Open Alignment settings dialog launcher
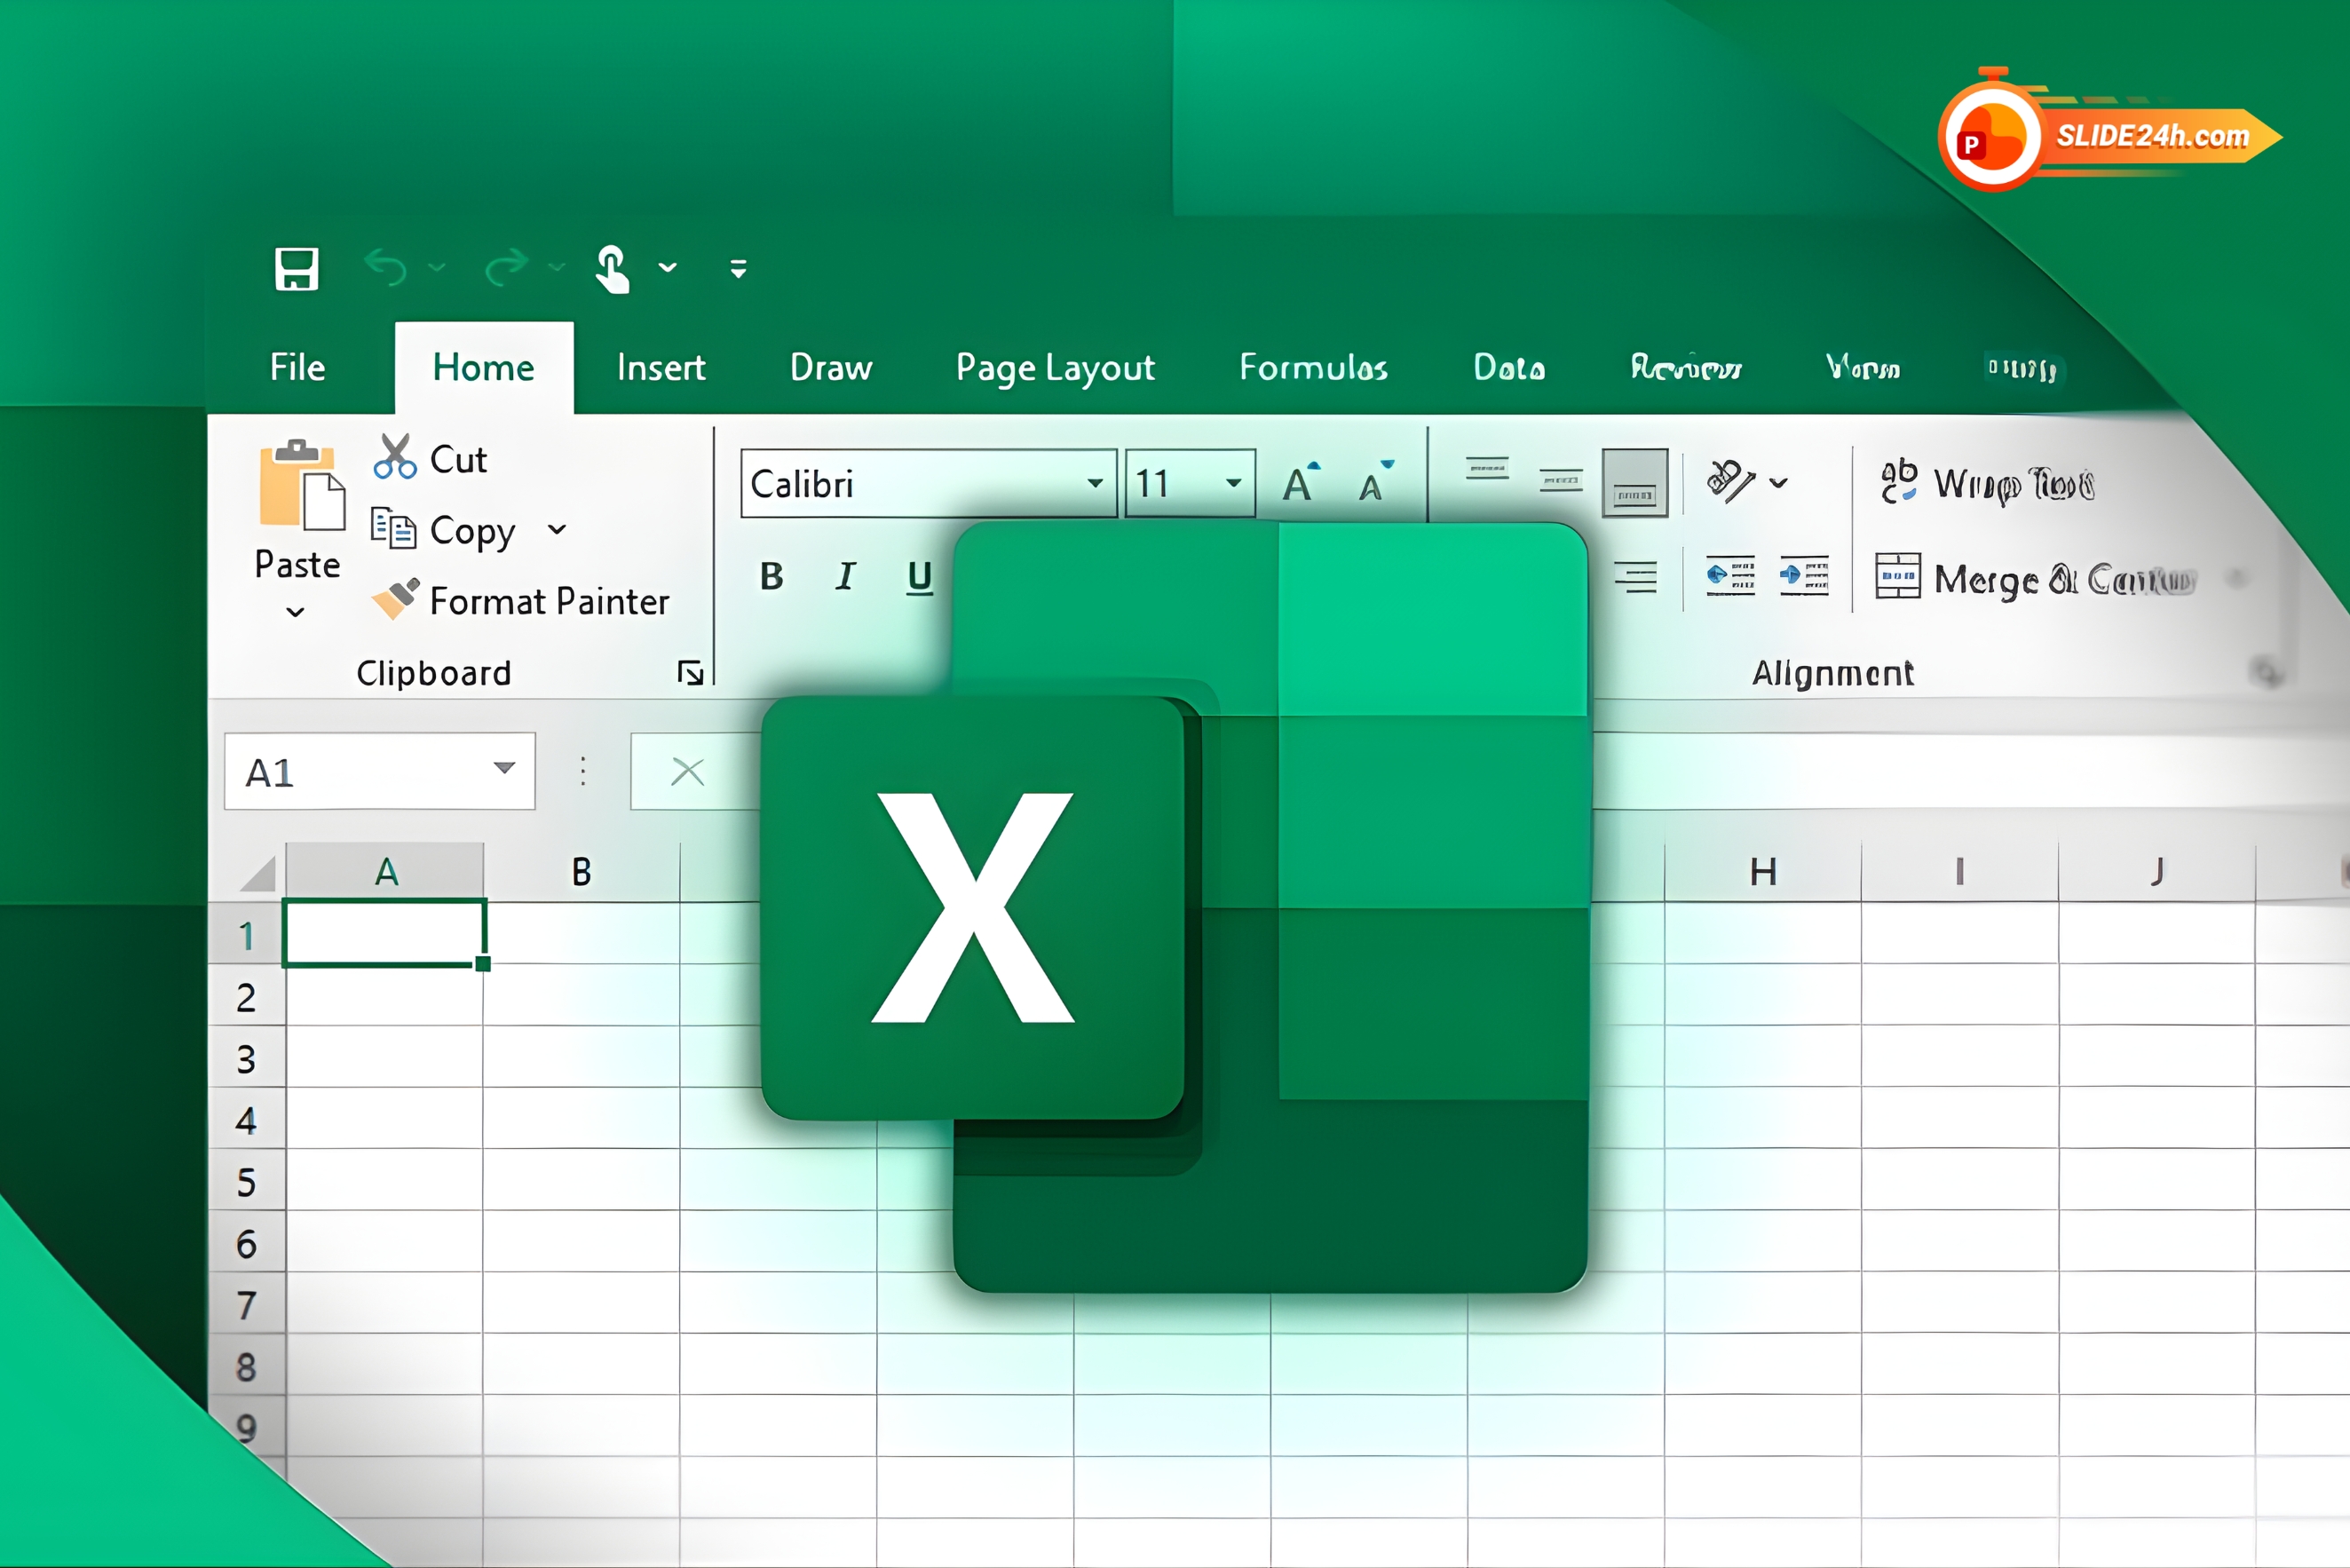2350x1568 pixels. [x=2267, y=673]
